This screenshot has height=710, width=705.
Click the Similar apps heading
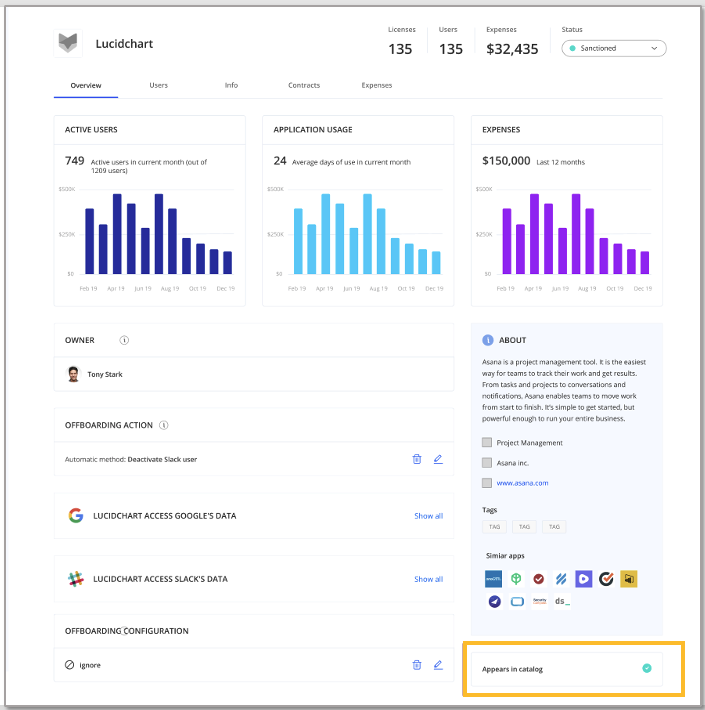[505, 556]
